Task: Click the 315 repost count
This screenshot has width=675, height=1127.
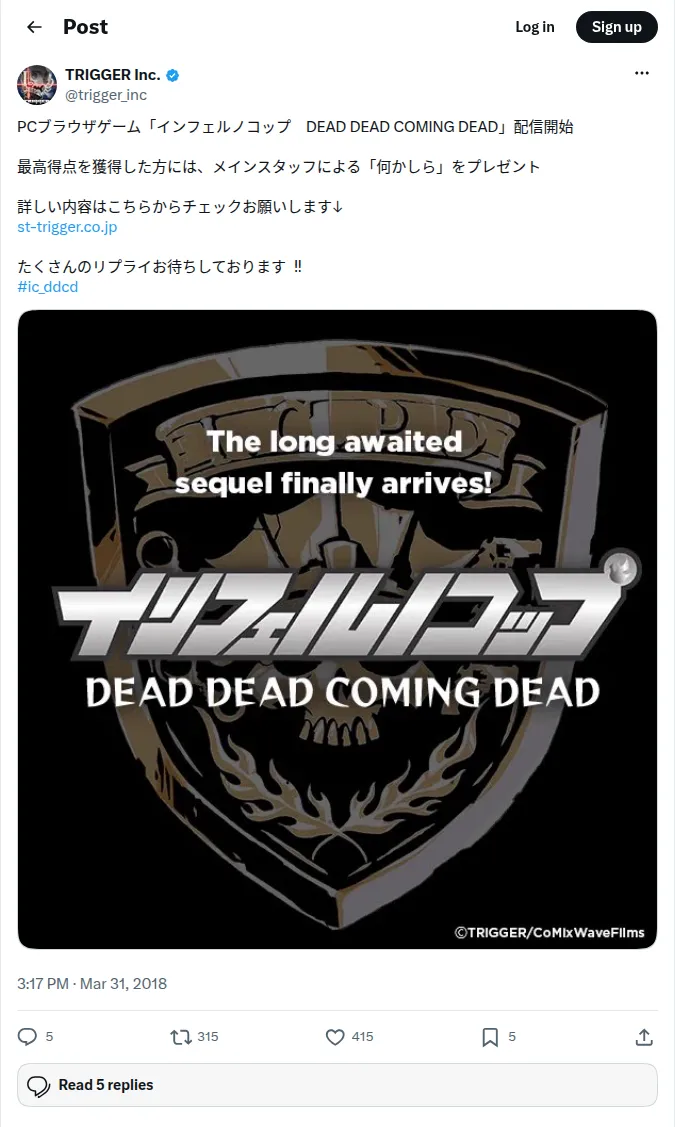Action: [208, 1036]
